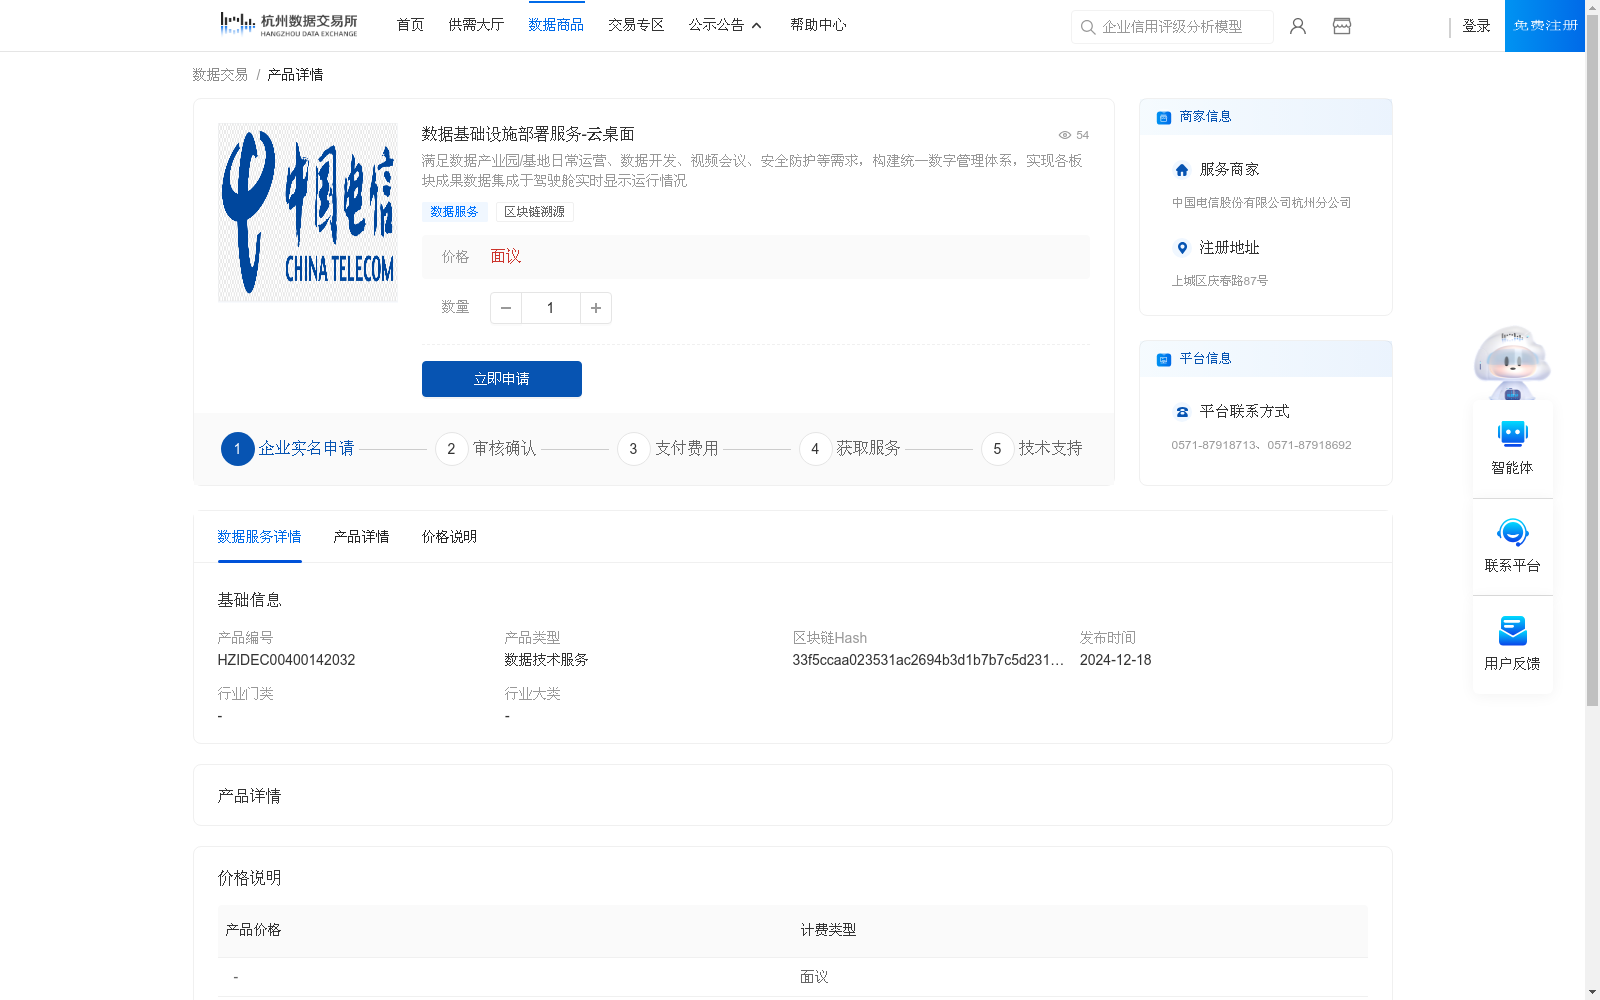Click the 商家信息 panel header icon

(x=1164, y=118)
